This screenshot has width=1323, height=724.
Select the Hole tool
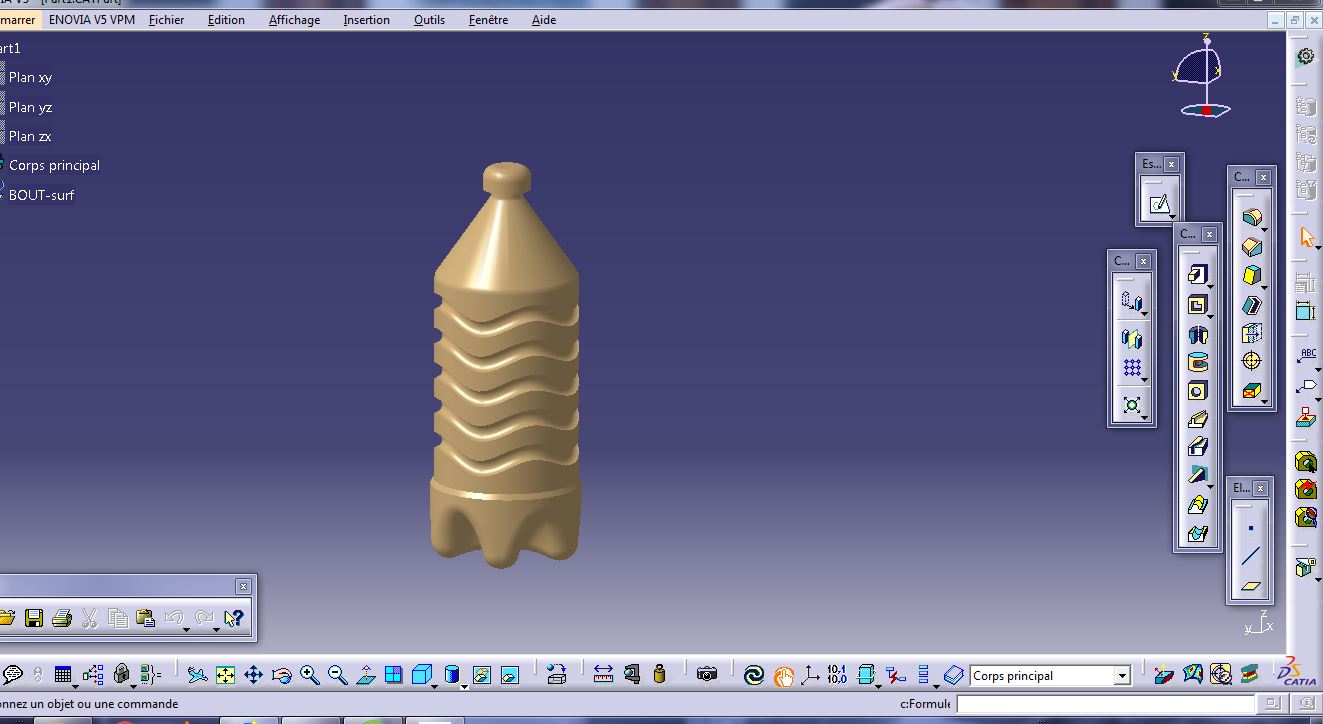coord(1198,391)
